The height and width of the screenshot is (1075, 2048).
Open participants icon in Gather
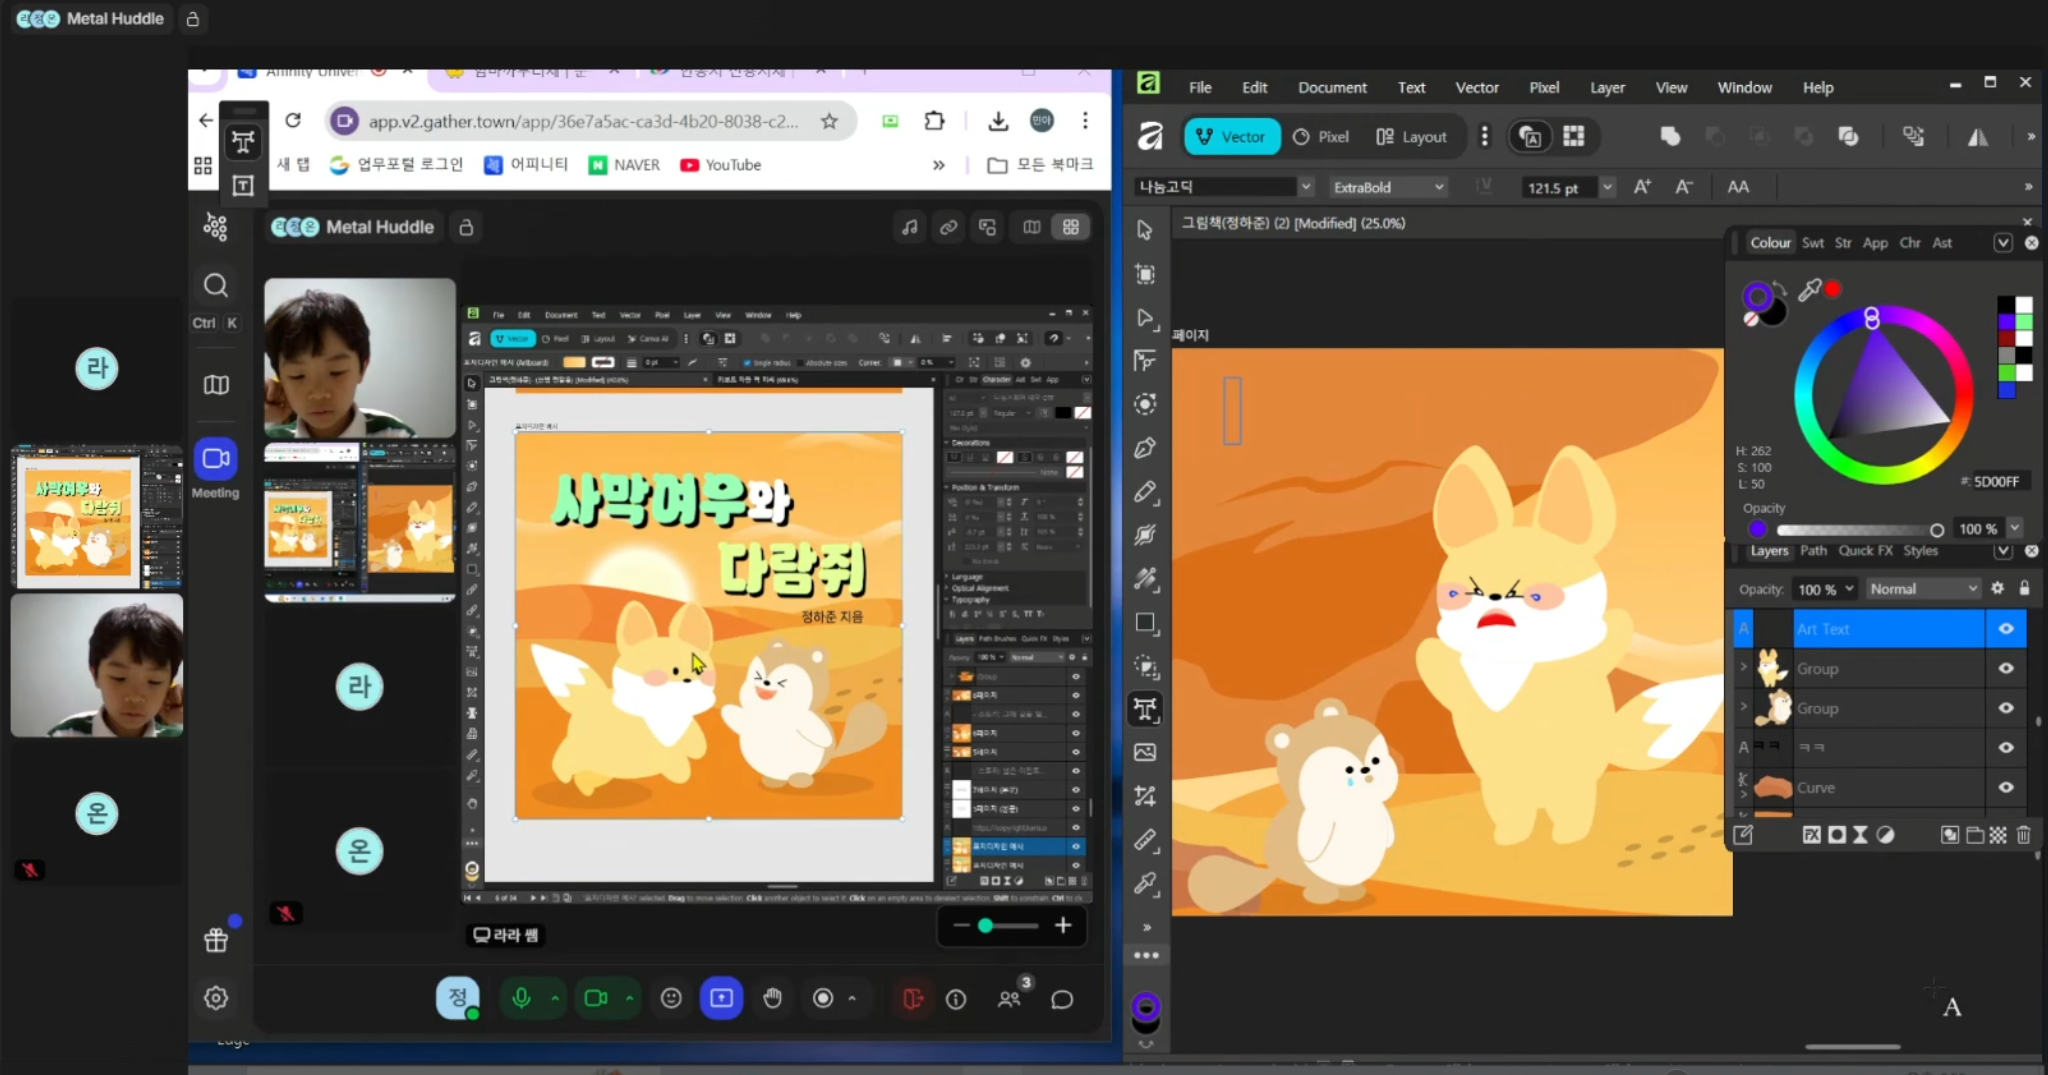1010,999
